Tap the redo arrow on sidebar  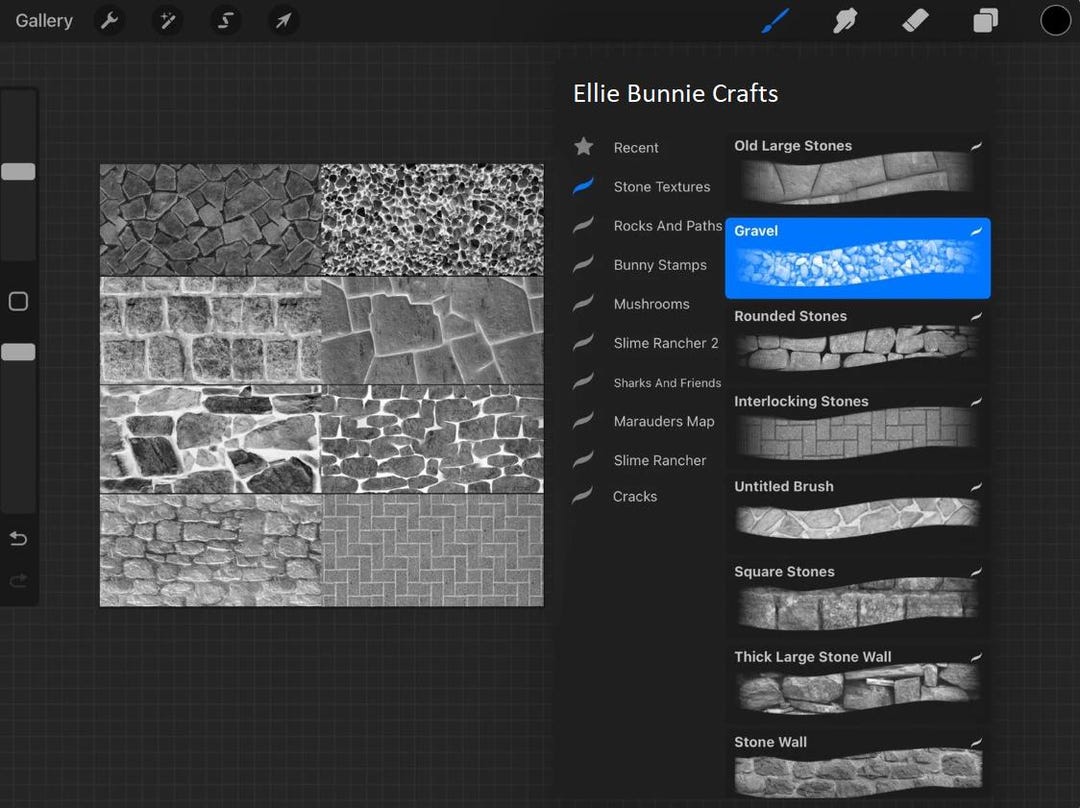(18, 580)
